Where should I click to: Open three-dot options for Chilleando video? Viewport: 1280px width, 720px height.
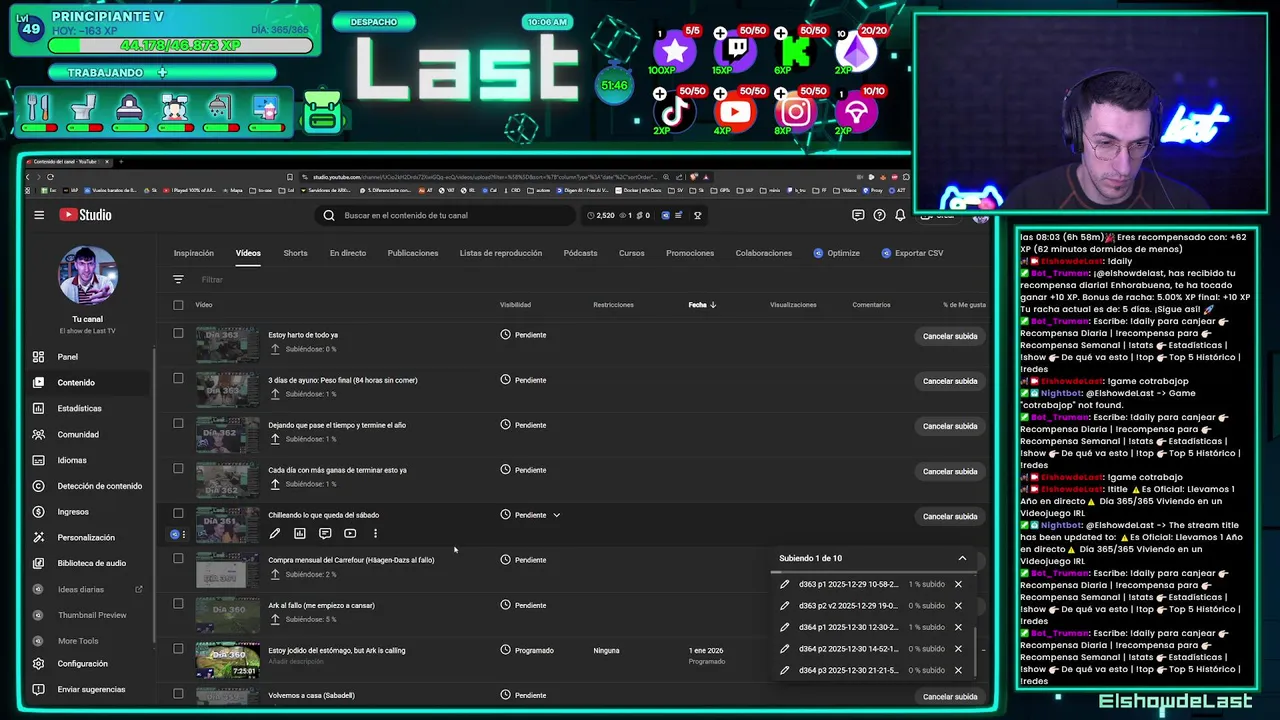(x=375, y=534)
